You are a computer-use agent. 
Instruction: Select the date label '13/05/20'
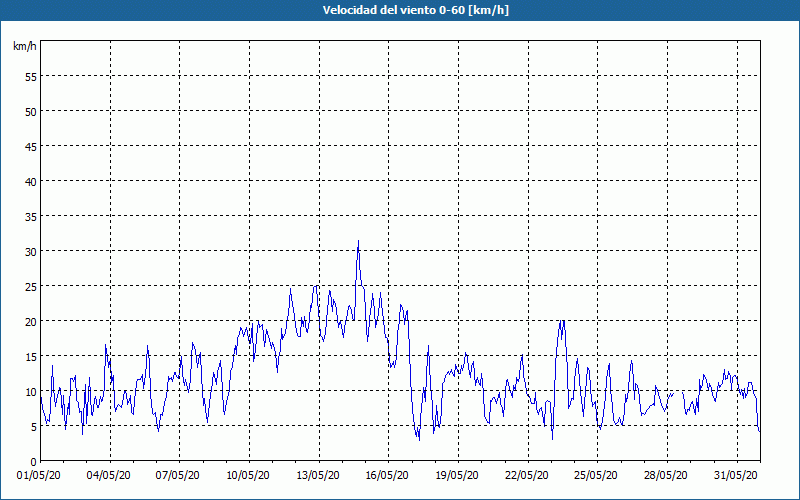[x=318, y=475]
